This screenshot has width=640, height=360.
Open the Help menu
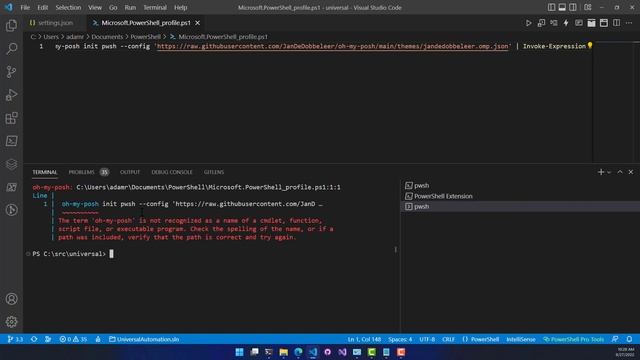(x=180, y=7)
